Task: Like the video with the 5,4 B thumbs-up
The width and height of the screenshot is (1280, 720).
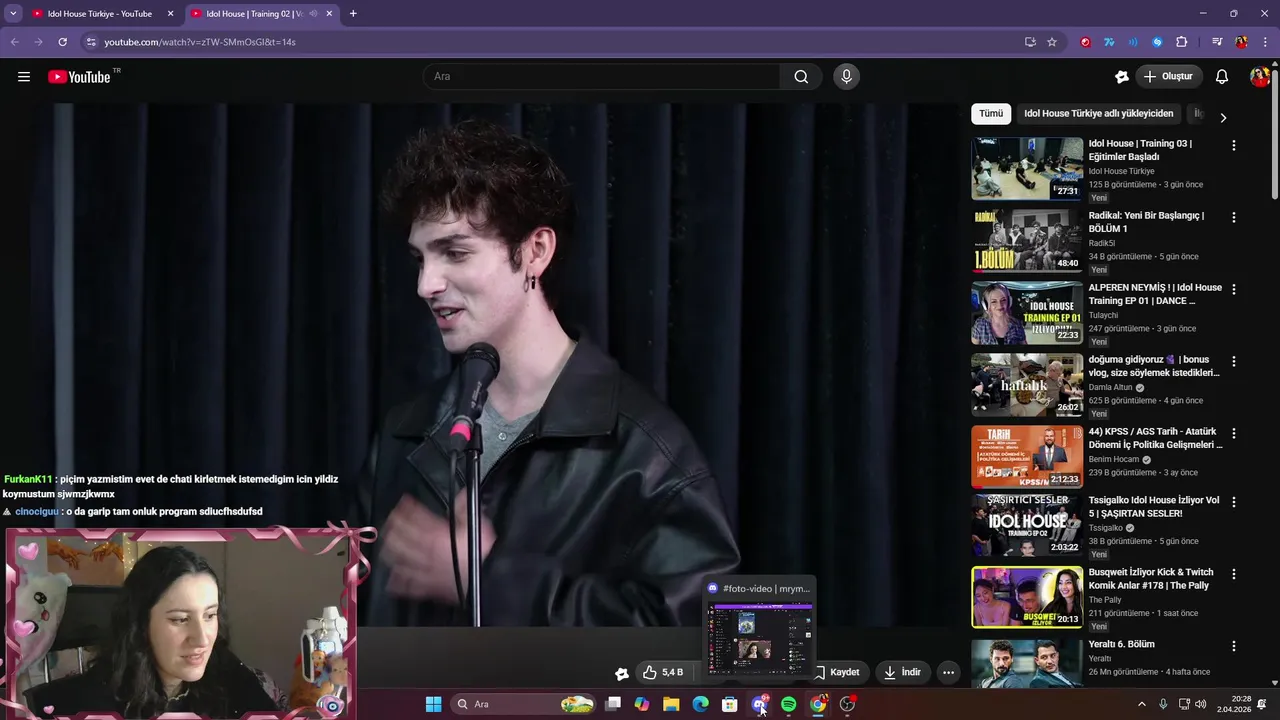Action: click(663, 672)
